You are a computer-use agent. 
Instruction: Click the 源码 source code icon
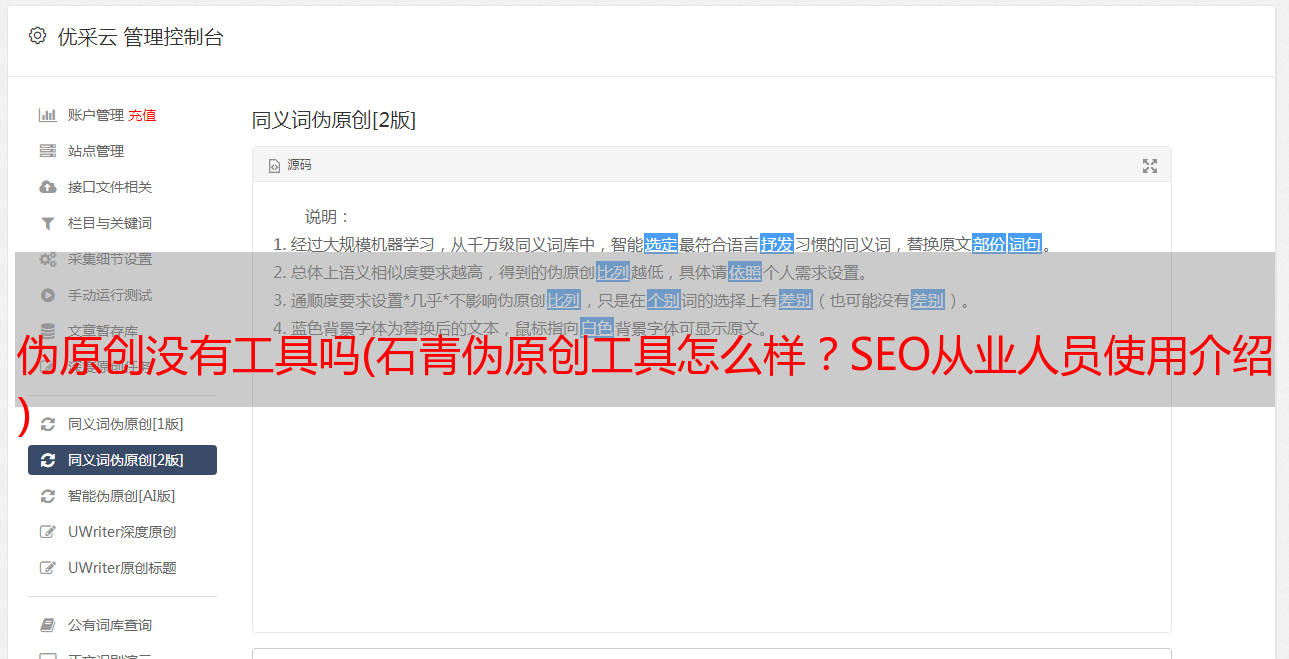(274, 166)
